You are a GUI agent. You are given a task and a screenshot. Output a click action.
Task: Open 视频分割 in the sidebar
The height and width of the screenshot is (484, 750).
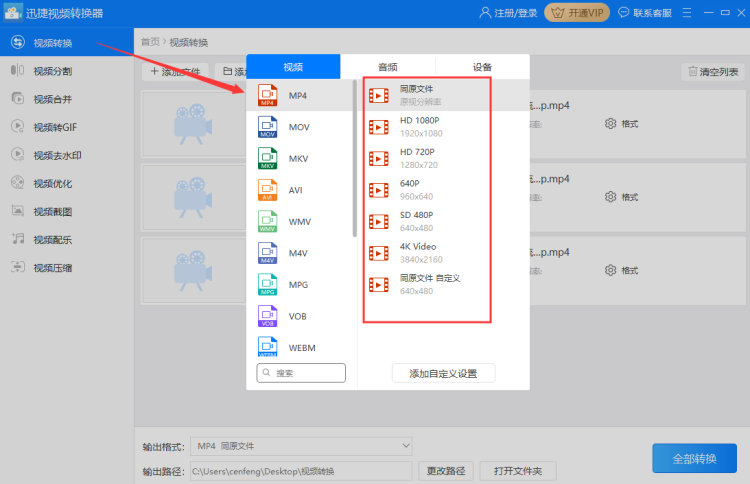(x=67, y=71)
